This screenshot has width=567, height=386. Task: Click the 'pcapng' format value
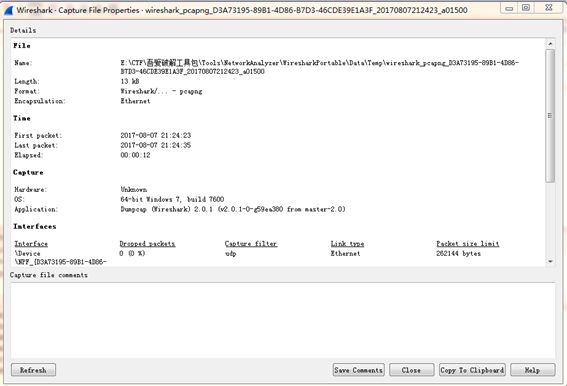(x=191, y=92)
